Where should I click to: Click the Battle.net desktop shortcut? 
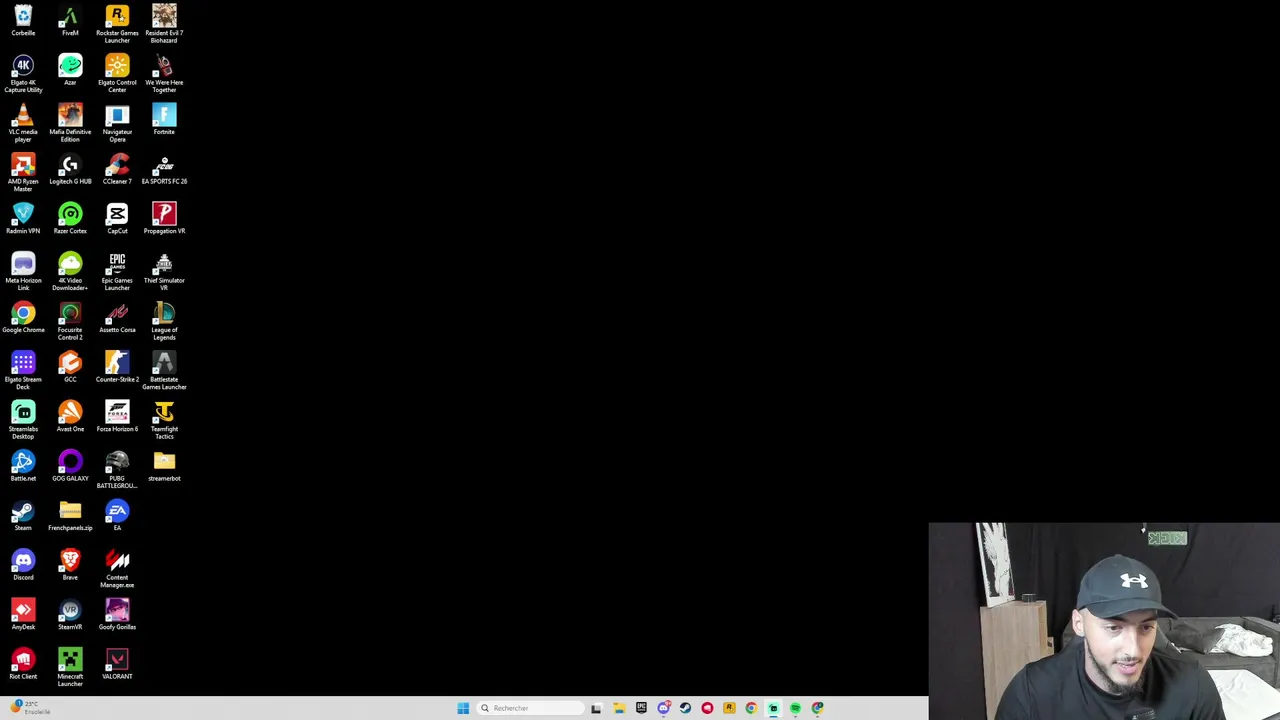pos(23,466)
